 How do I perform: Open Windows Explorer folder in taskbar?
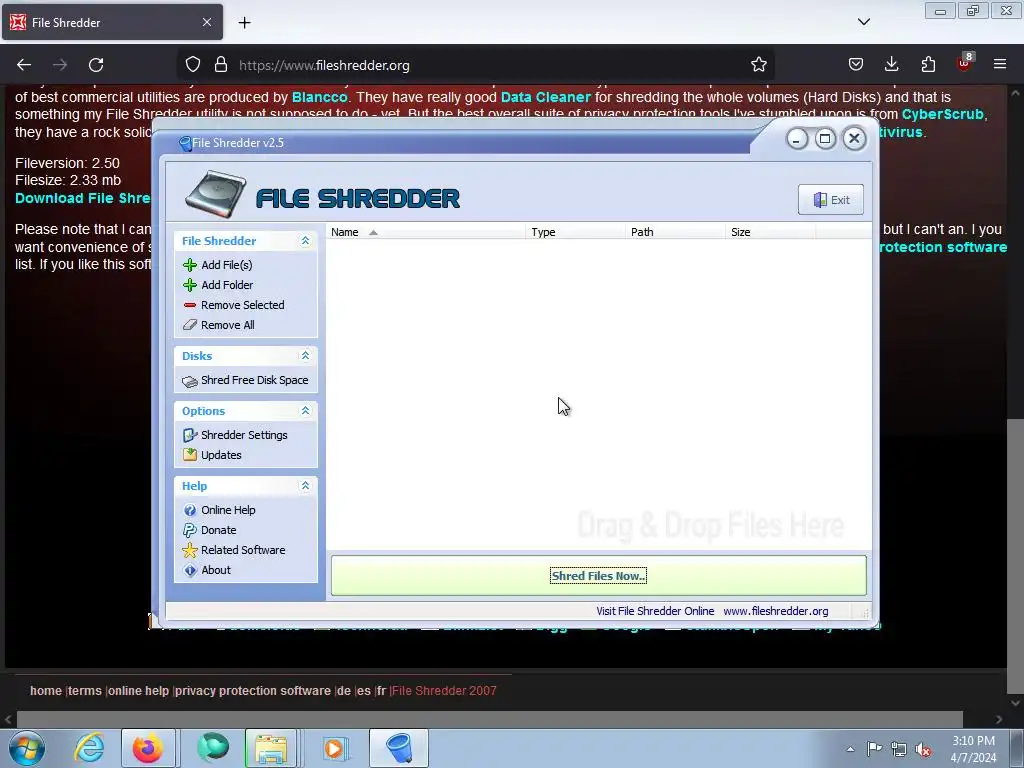click(271, 748)
